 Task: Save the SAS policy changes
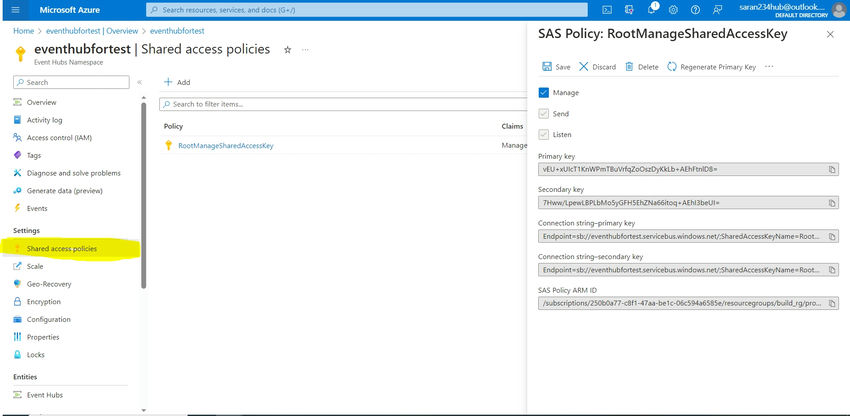(556, 67)
